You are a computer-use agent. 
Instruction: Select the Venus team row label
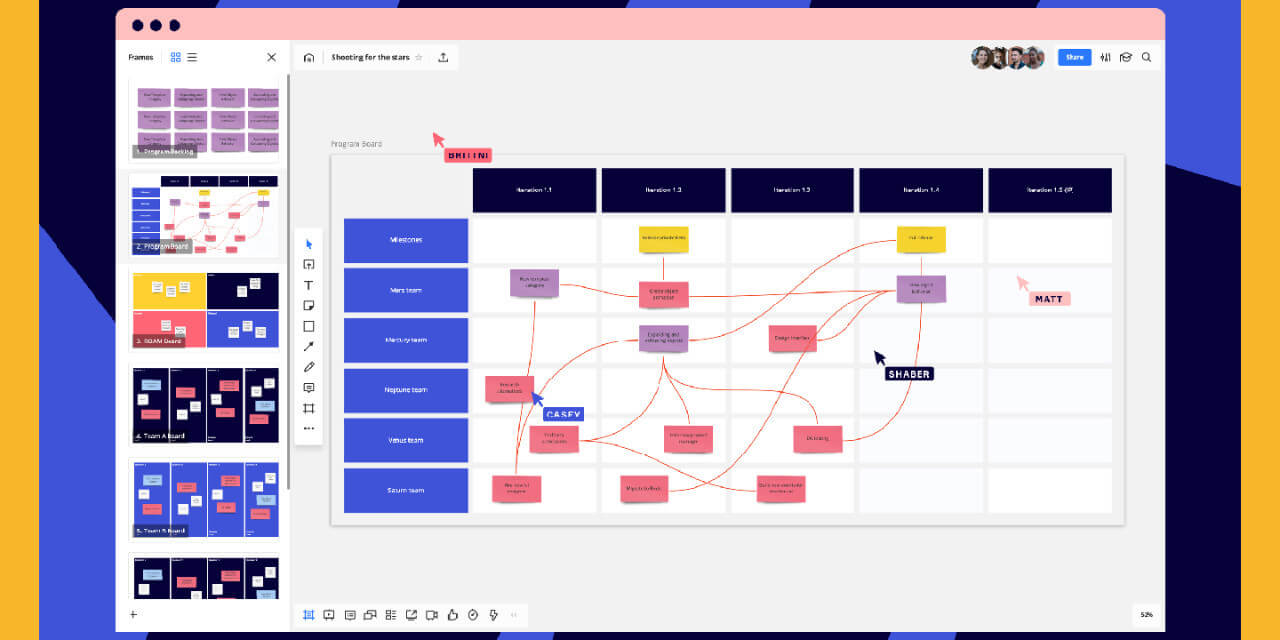tap(406, 440)
